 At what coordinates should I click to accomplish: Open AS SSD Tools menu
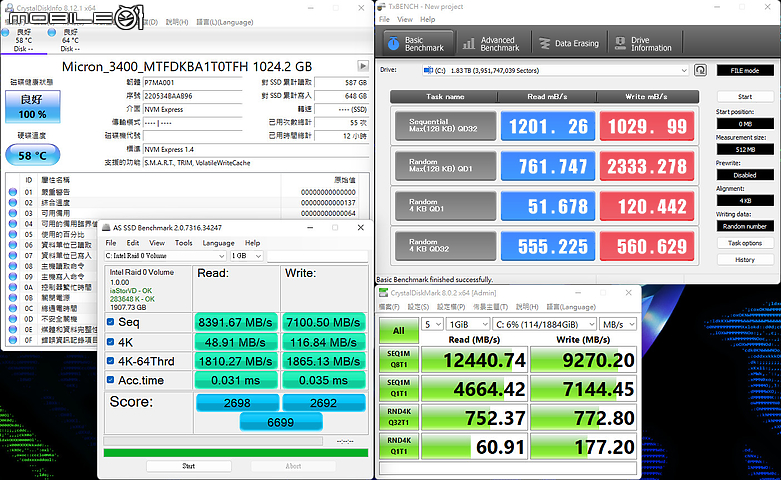[x=183, y=243]
